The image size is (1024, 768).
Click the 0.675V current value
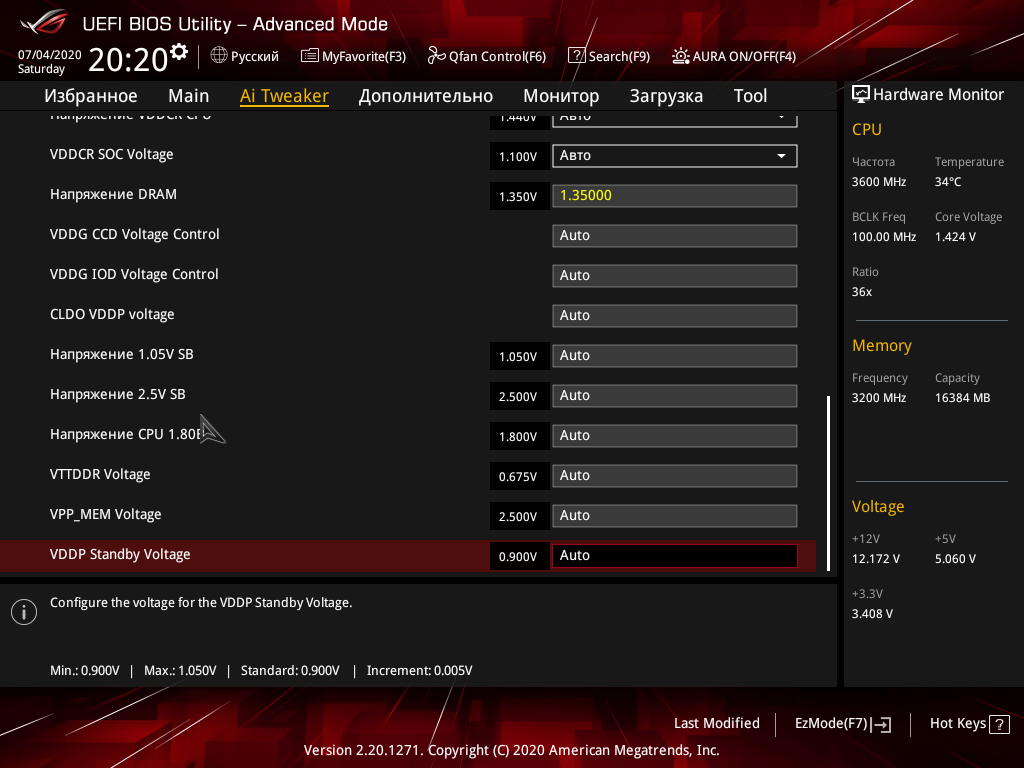coord(518,477)
